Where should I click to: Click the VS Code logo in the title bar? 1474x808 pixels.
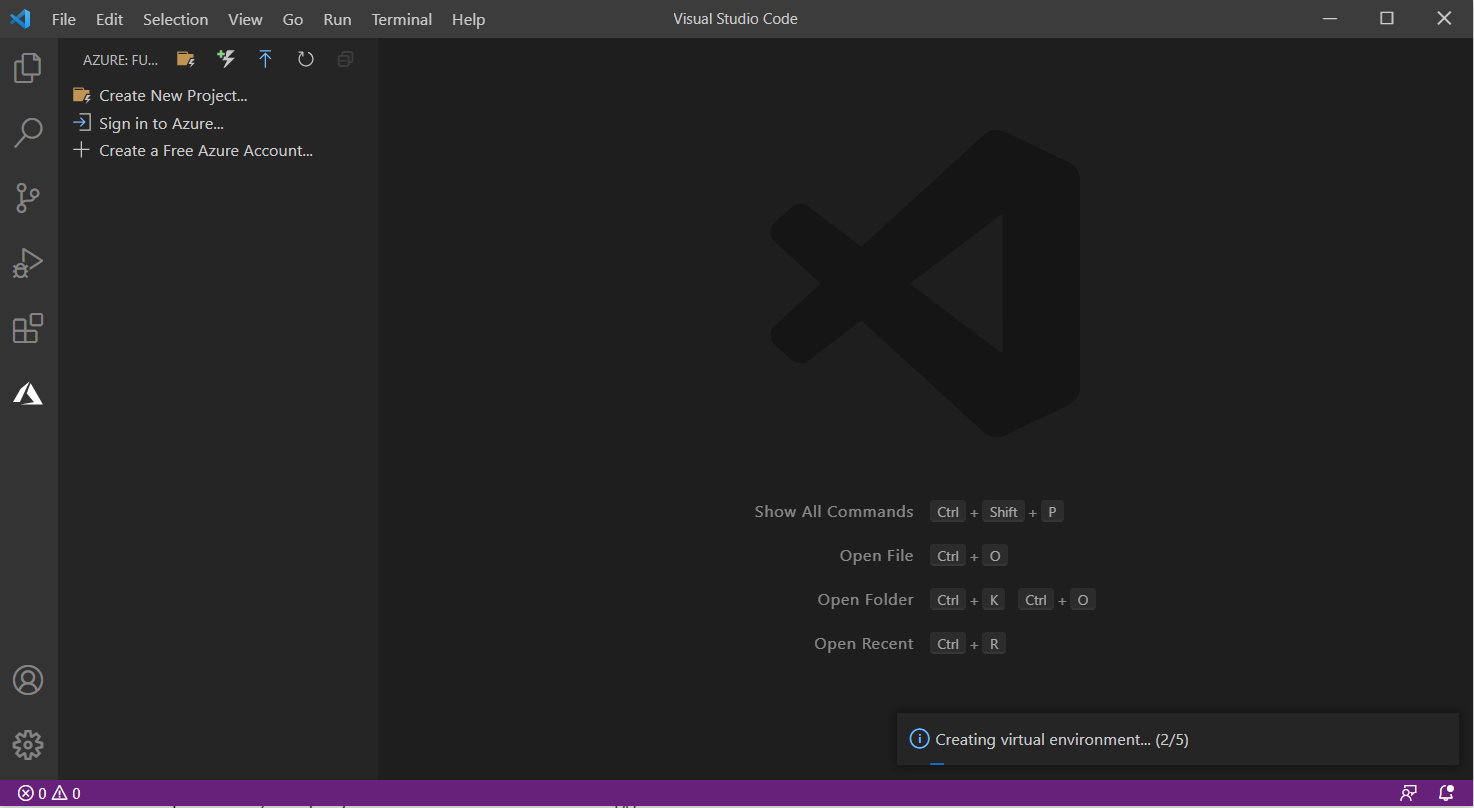pos(20,19)
